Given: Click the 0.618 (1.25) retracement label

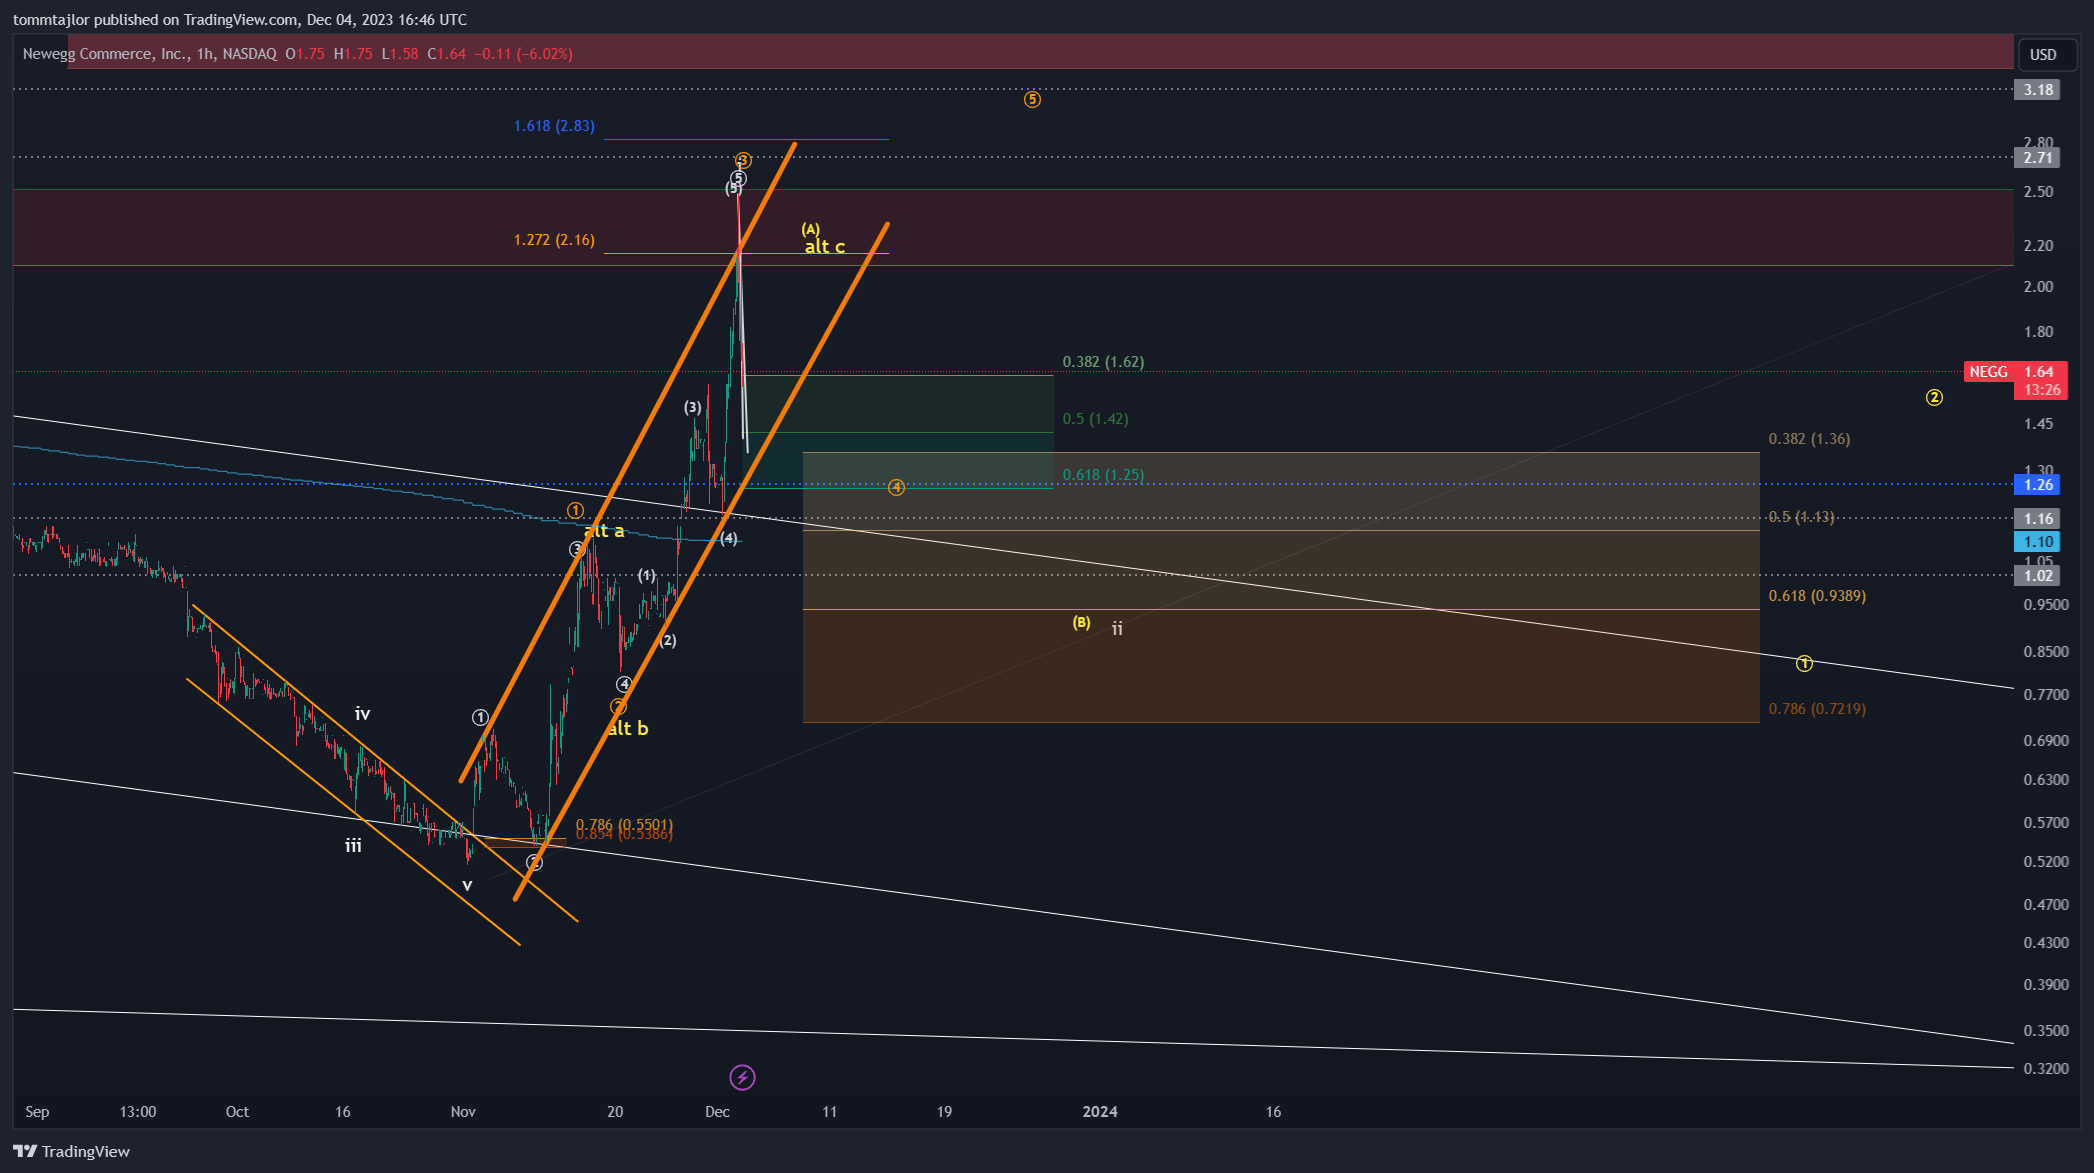Looking at the screenshot, I should click(x=1103, y=475).
